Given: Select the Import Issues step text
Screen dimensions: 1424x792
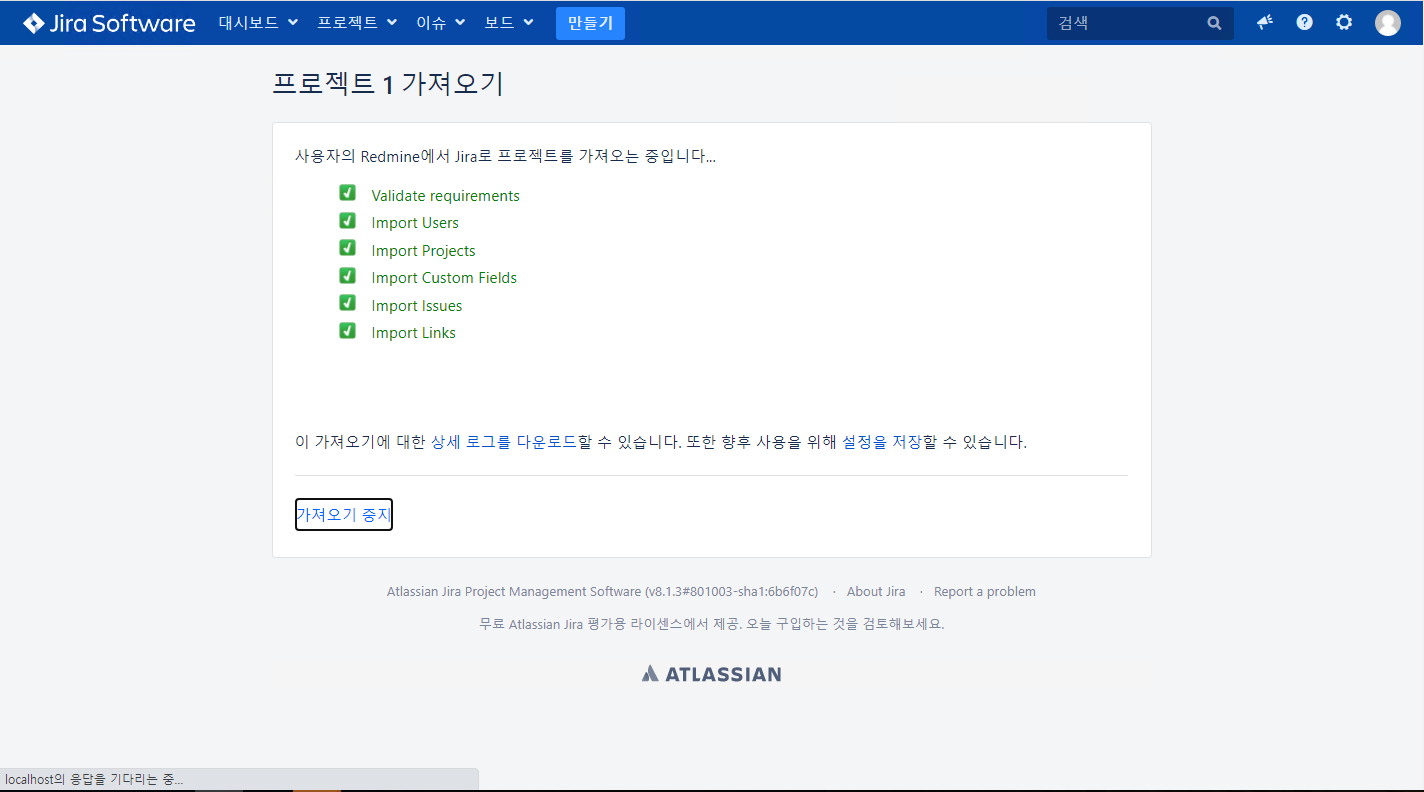Looking at the screenshot, I should click(417, 306).
